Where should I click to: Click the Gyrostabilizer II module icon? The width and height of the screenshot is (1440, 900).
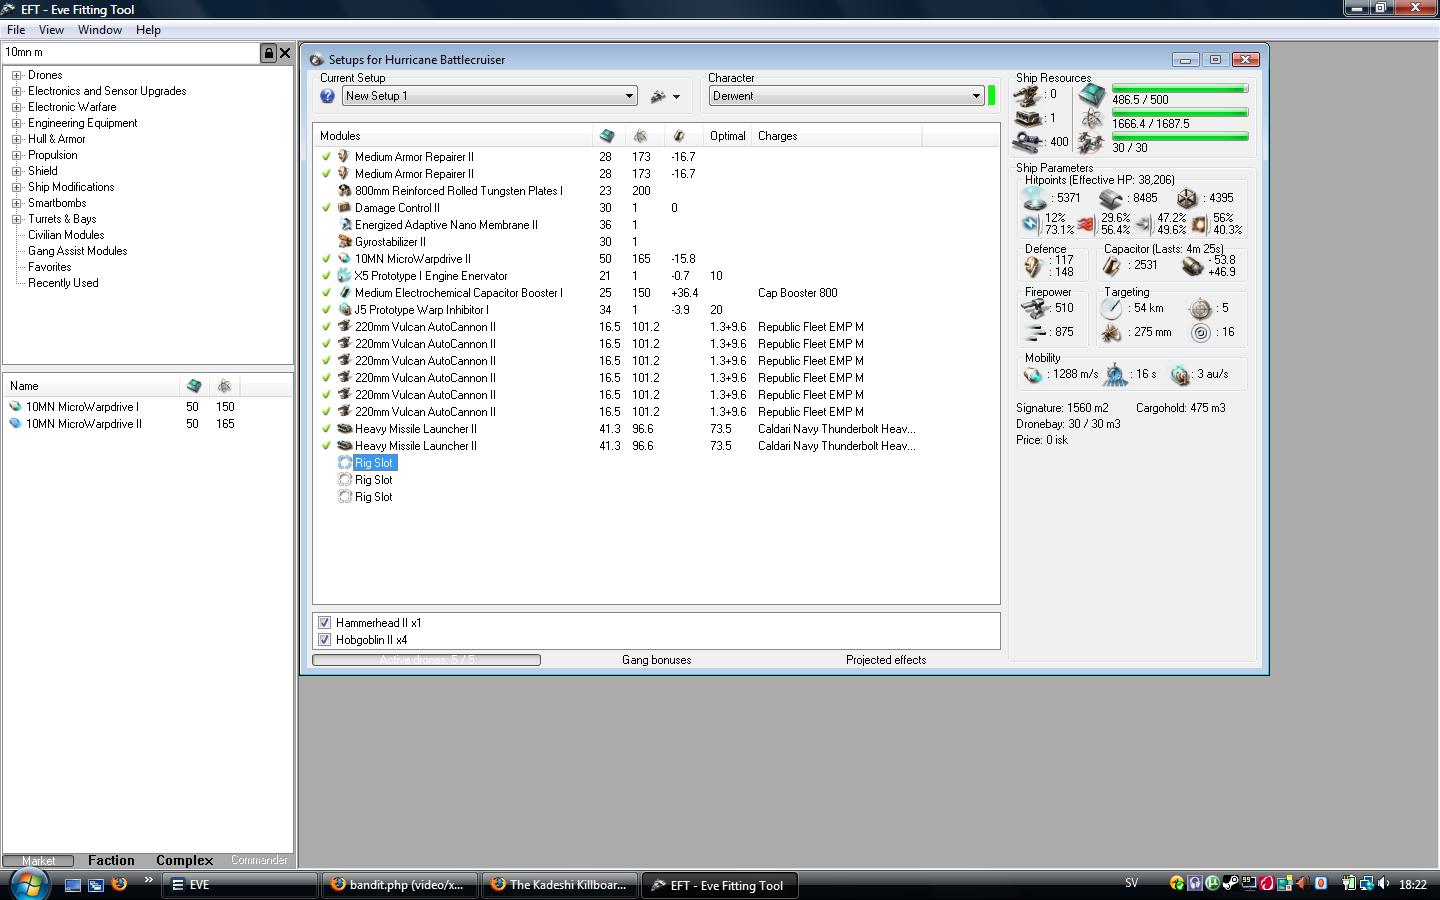click(x=344, y=242)
